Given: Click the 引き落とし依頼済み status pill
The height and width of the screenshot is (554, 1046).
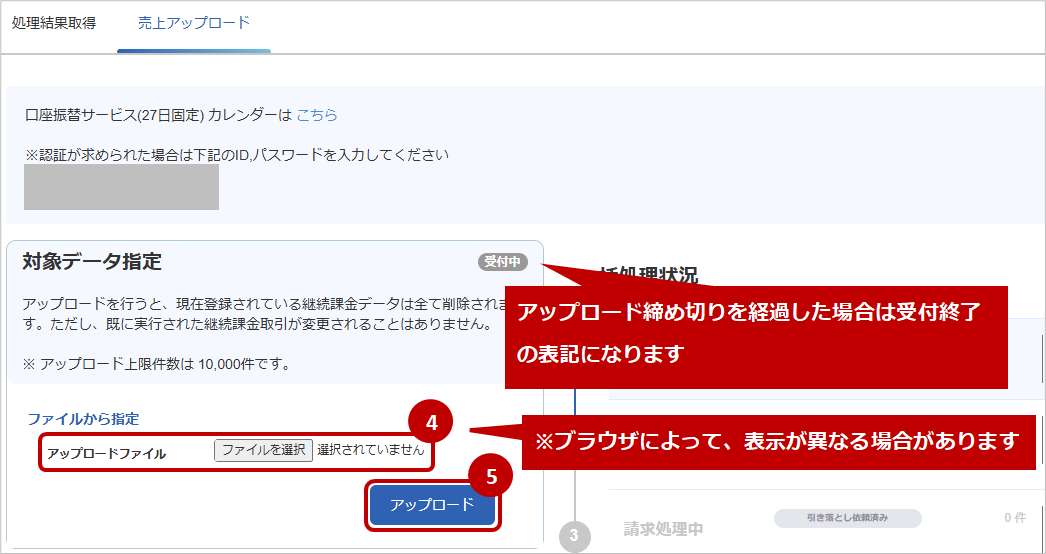Looking at the screenshot, I should coord(847,518).
